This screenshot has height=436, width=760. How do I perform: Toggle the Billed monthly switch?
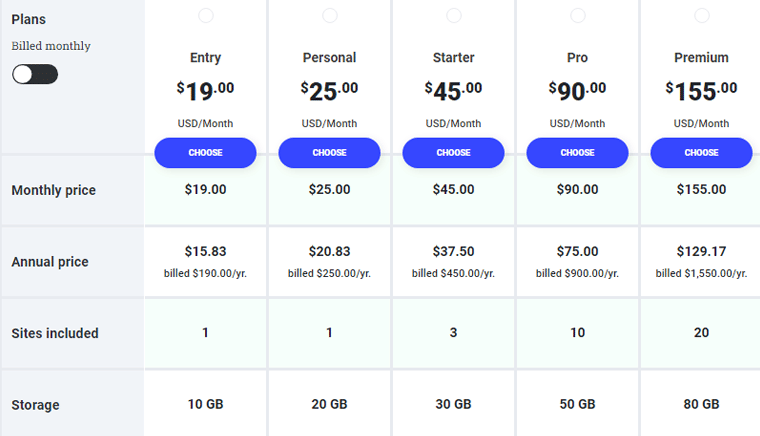(35, 74)
